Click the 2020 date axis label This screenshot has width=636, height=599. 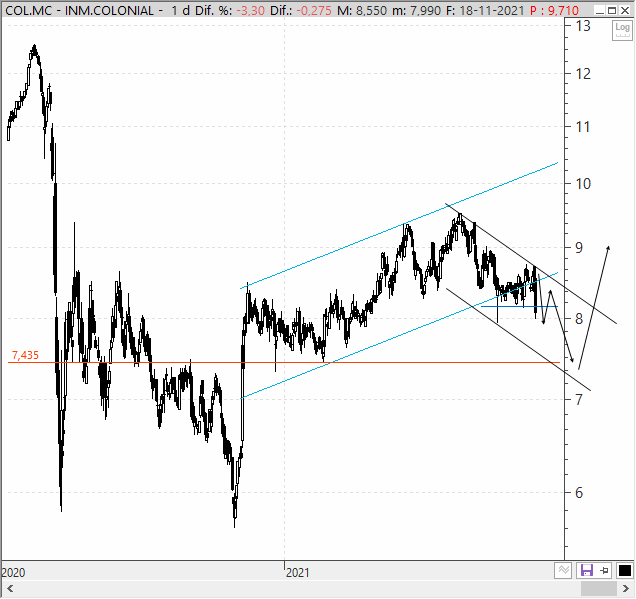point(13,572)
